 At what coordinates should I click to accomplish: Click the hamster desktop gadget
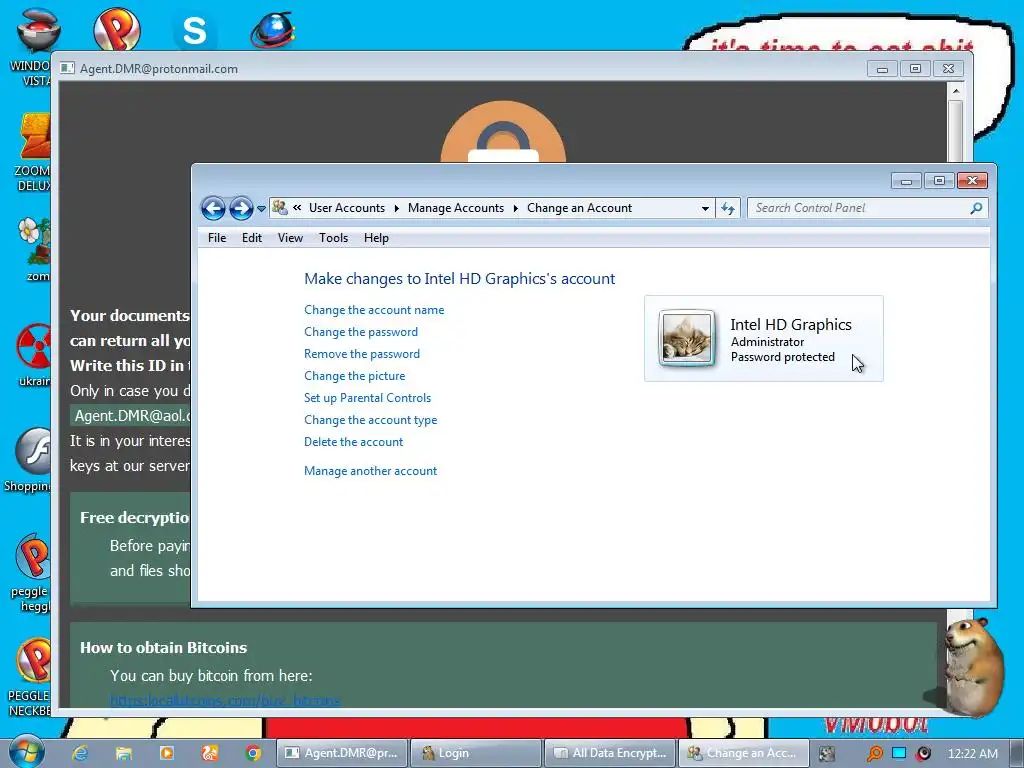point(972,666)
